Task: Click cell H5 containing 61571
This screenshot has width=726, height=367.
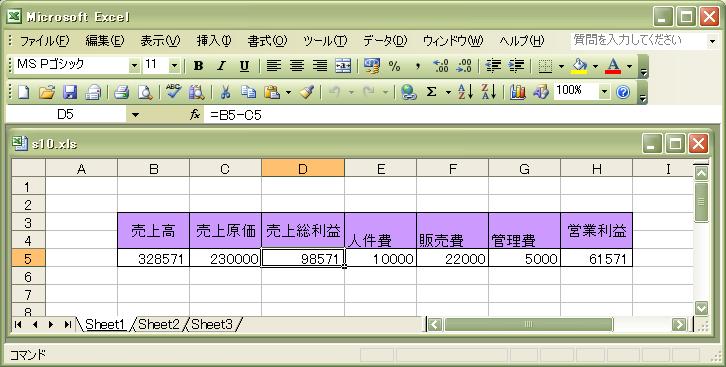Action: pos(596,258)
